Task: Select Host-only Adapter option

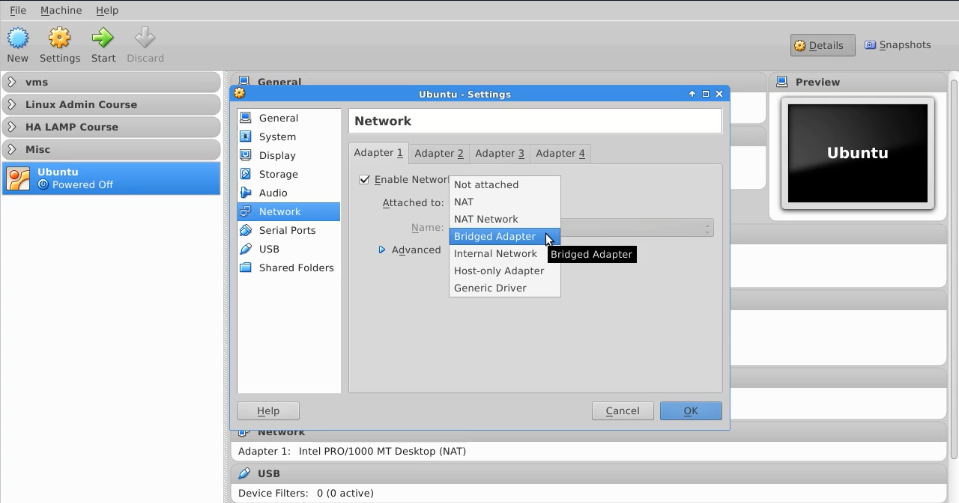Action: click(499, 271)
